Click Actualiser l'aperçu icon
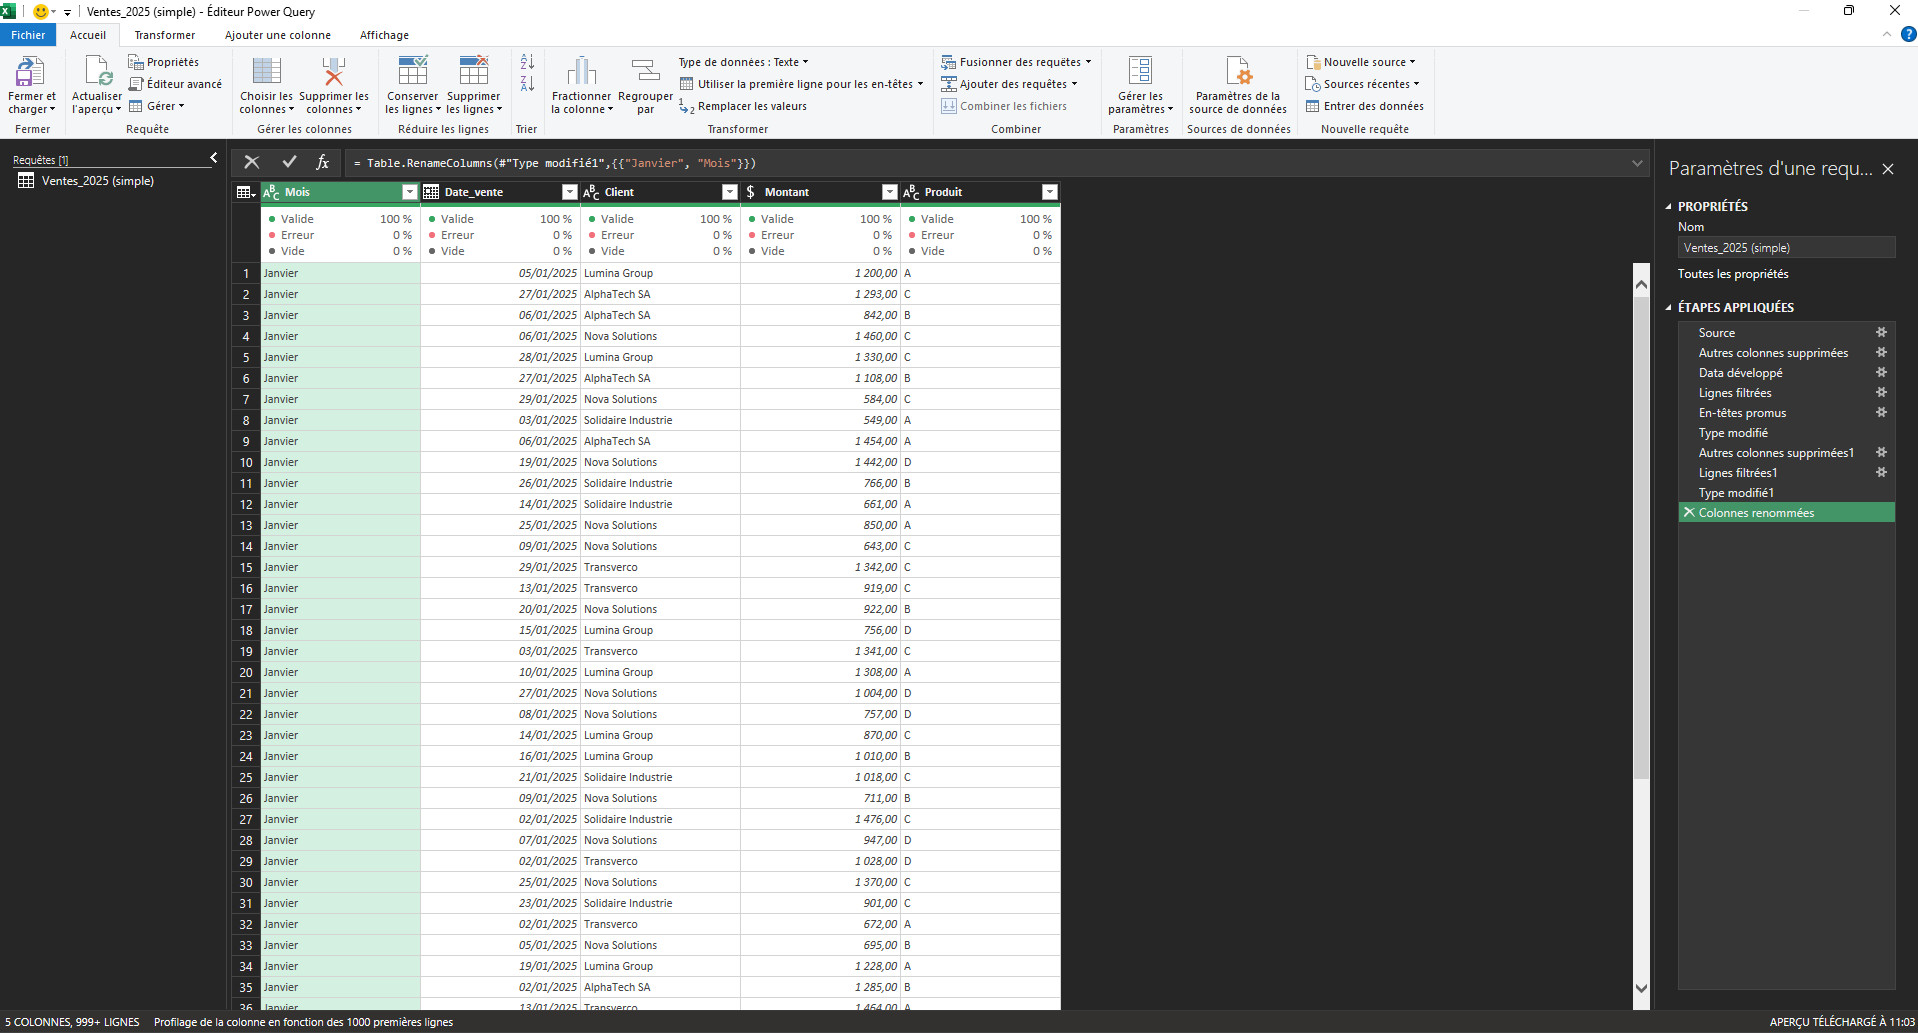Image resolution: width=1918 pixels, height=1033 pixels. (97, 72)
